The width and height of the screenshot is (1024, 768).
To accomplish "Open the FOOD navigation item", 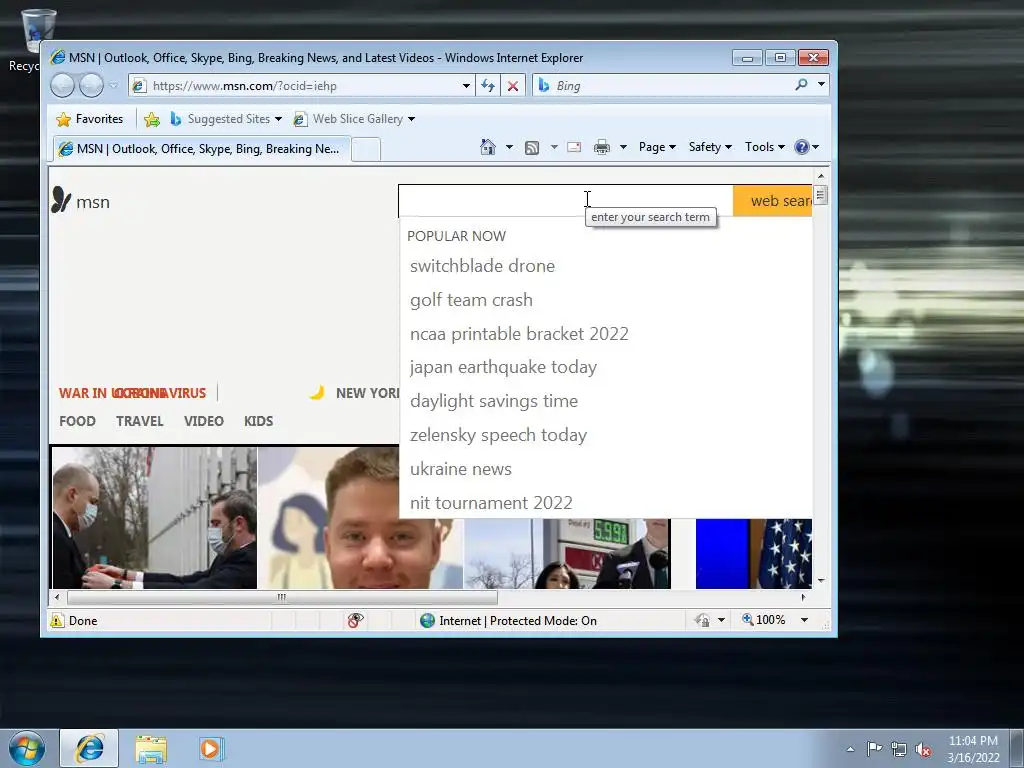I will click(77, 421).
